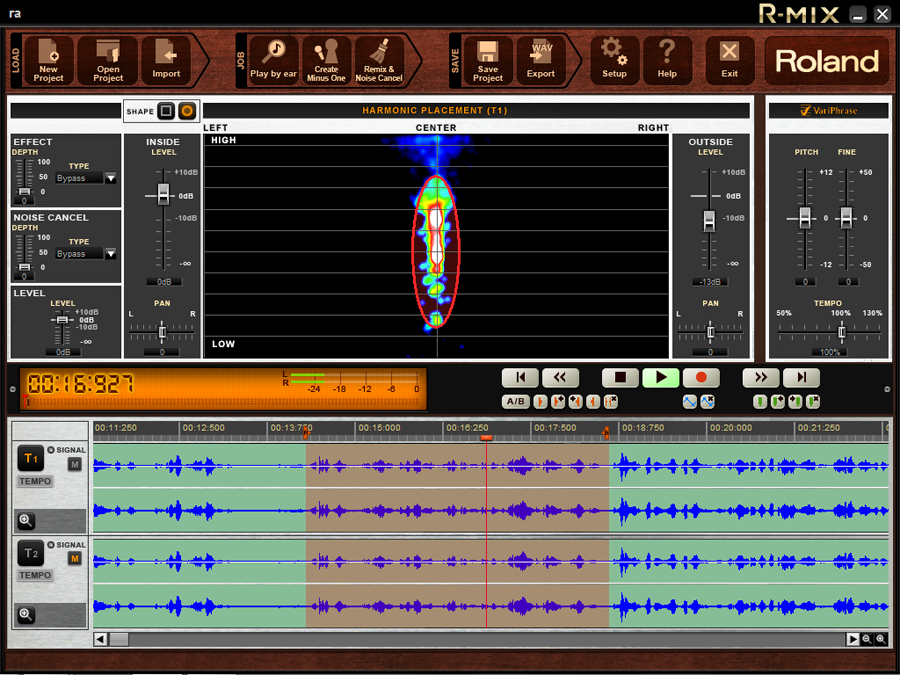Unmute track T2 with the M button
Image resolution: width=900 pixels, height=675 pixels.
[x=74, y=559]
